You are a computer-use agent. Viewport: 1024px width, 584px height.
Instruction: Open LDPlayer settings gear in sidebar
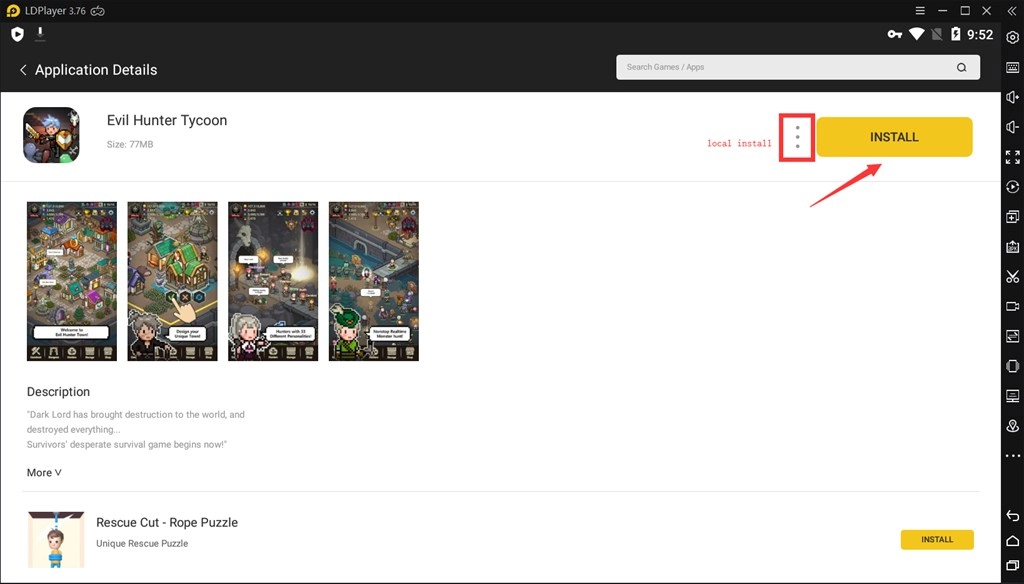coord(1012,38)
